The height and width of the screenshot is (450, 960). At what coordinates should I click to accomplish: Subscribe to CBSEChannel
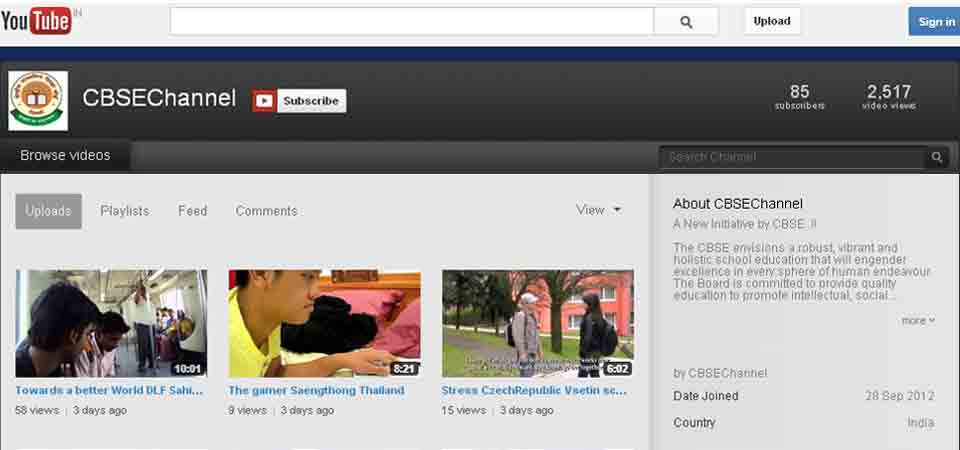[x=311, y=101]
